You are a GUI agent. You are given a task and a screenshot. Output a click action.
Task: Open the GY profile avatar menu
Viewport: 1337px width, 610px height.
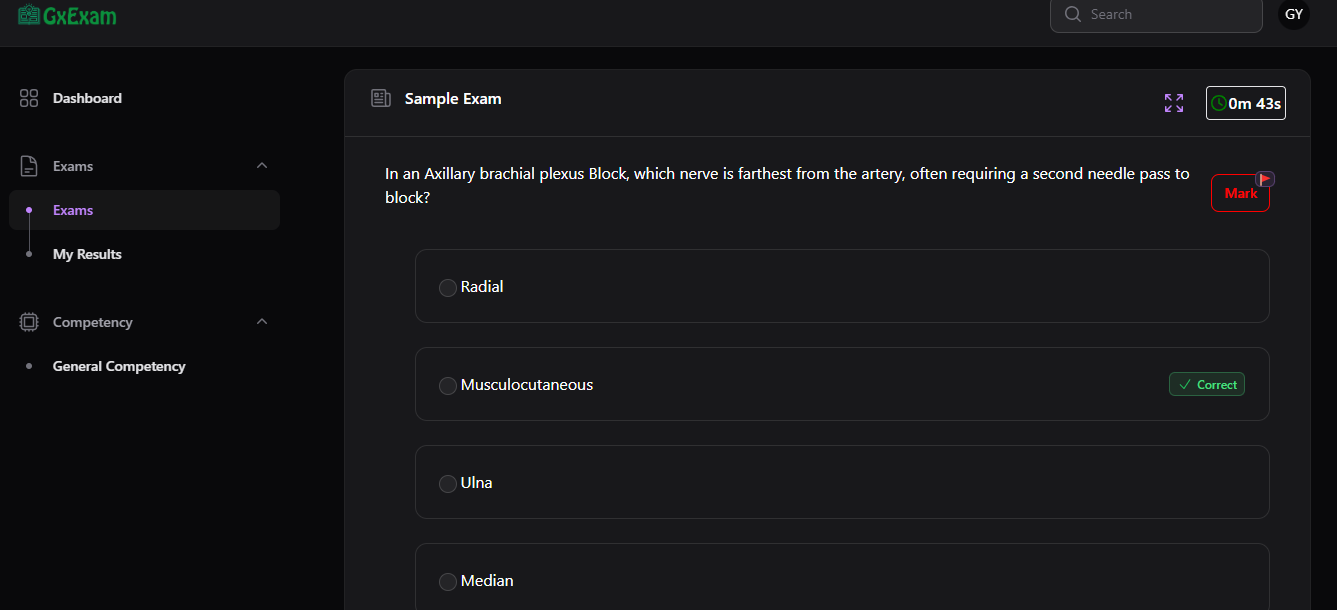click(x=1293, y=14)
